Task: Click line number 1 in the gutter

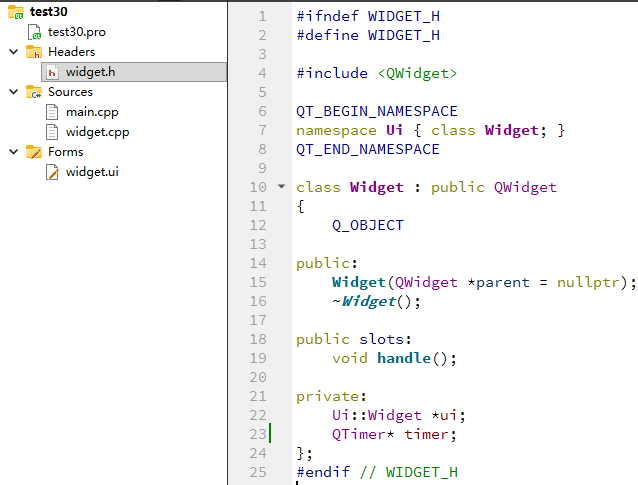Action: click(x=262, y=16)
